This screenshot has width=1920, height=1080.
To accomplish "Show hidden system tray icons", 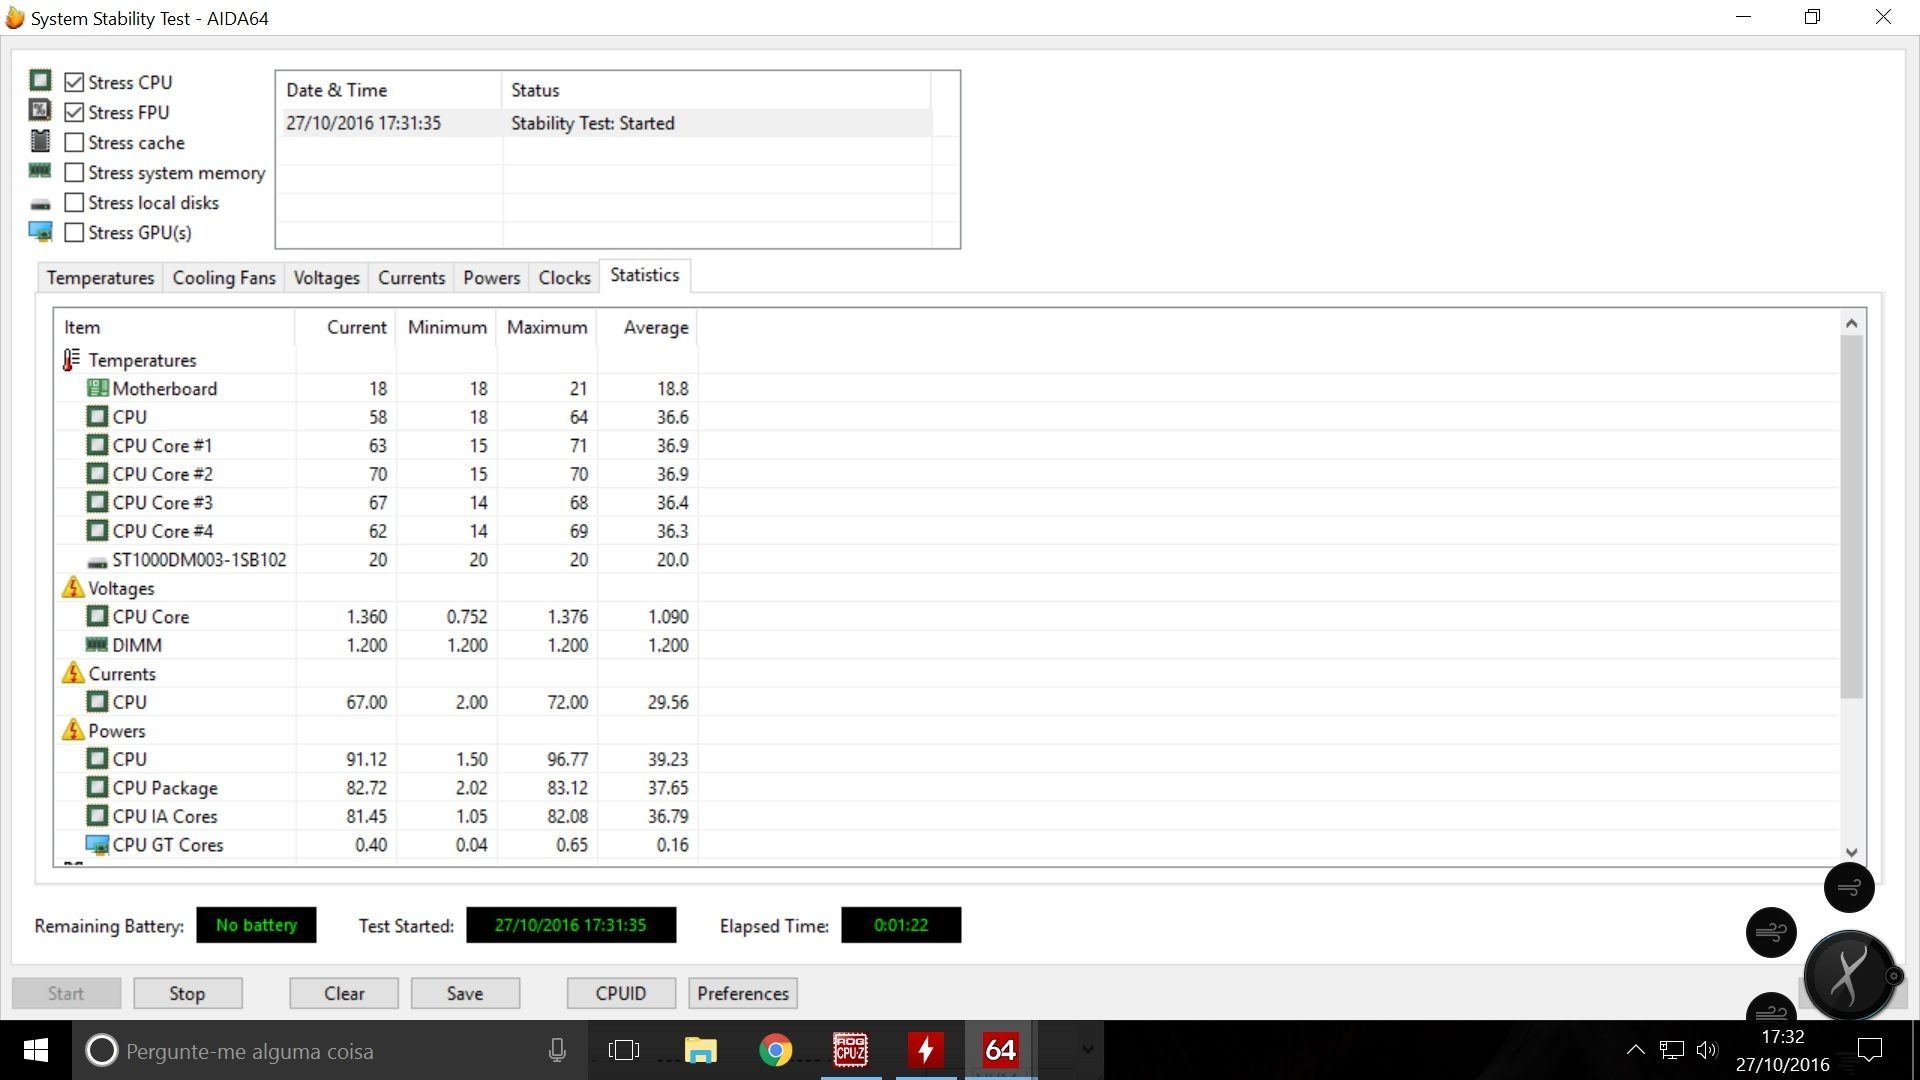I will [x=1635, y=1050].
